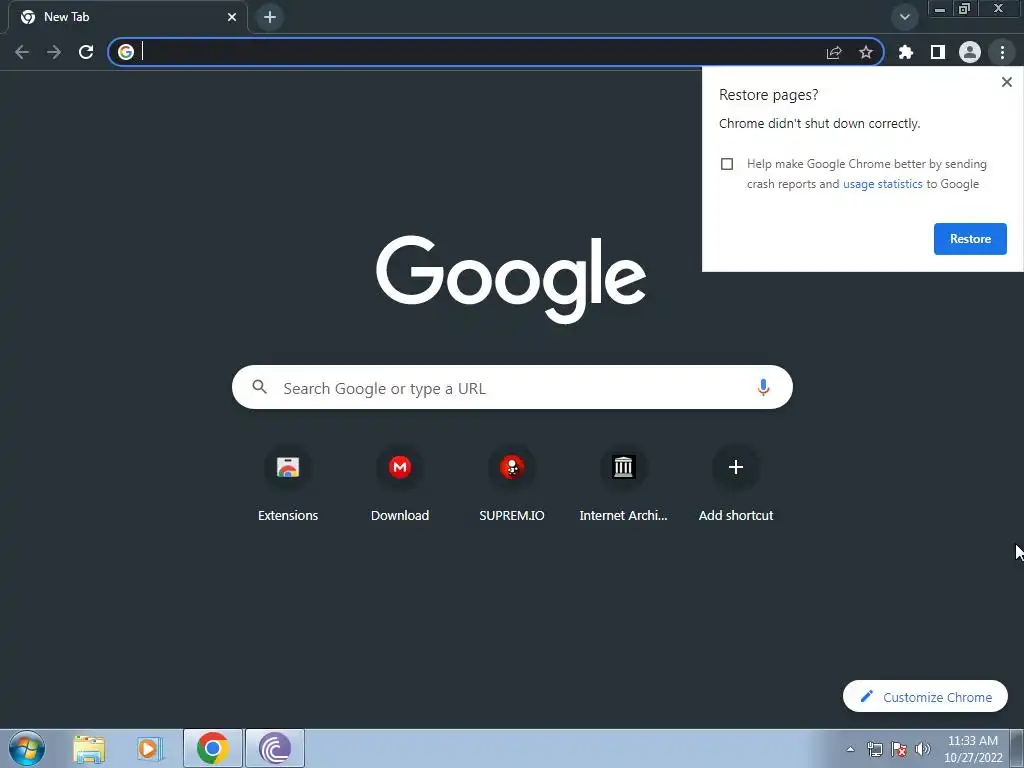The image size is (1024, 768).
Task: Open the volume speaker icon
Action: (x=923, y=750)
